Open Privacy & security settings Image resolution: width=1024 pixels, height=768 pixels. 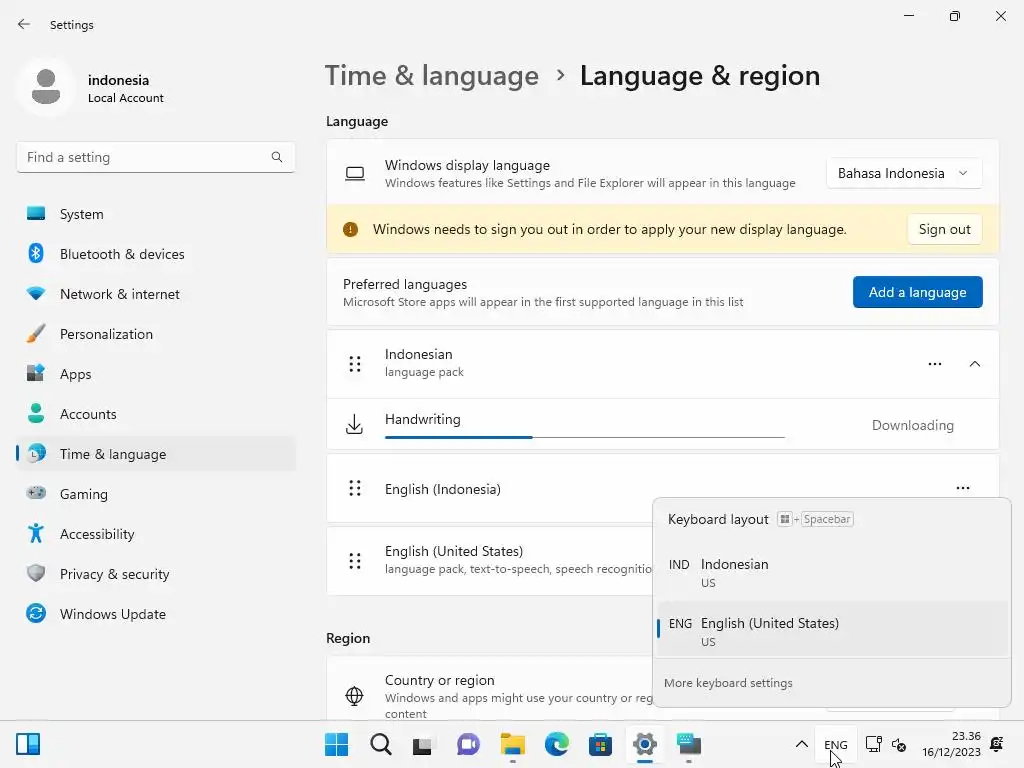coord(155,574)
